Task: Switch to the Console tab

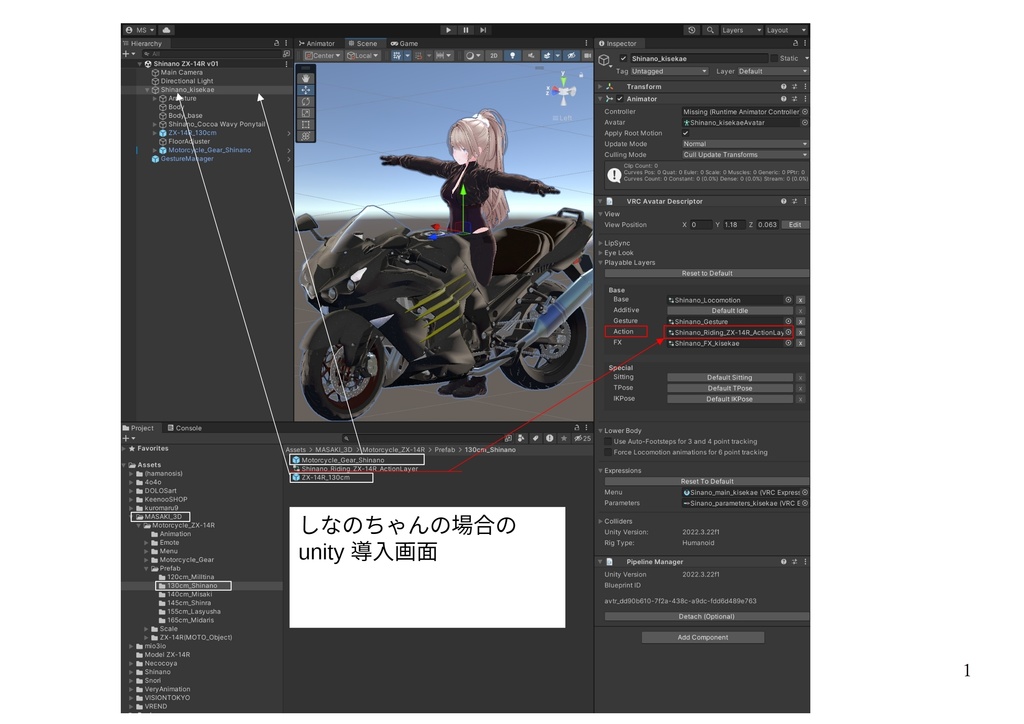Action: click(x=184, y=428)
